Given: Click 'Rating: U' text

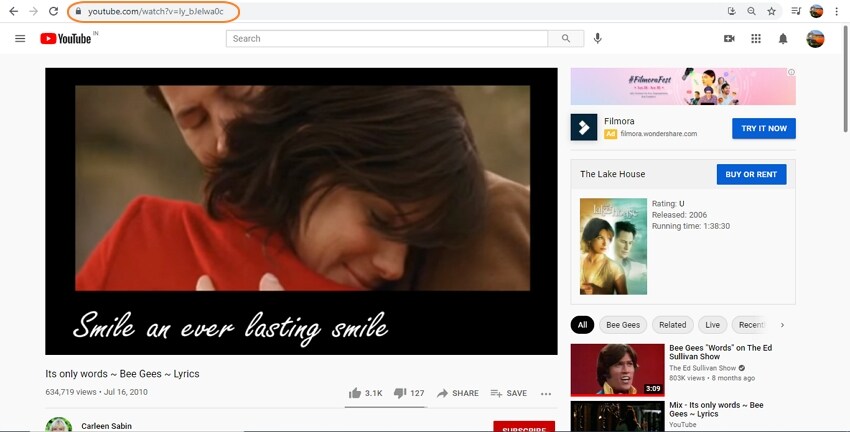Looking at the screenshot, I should pos(668,204).
